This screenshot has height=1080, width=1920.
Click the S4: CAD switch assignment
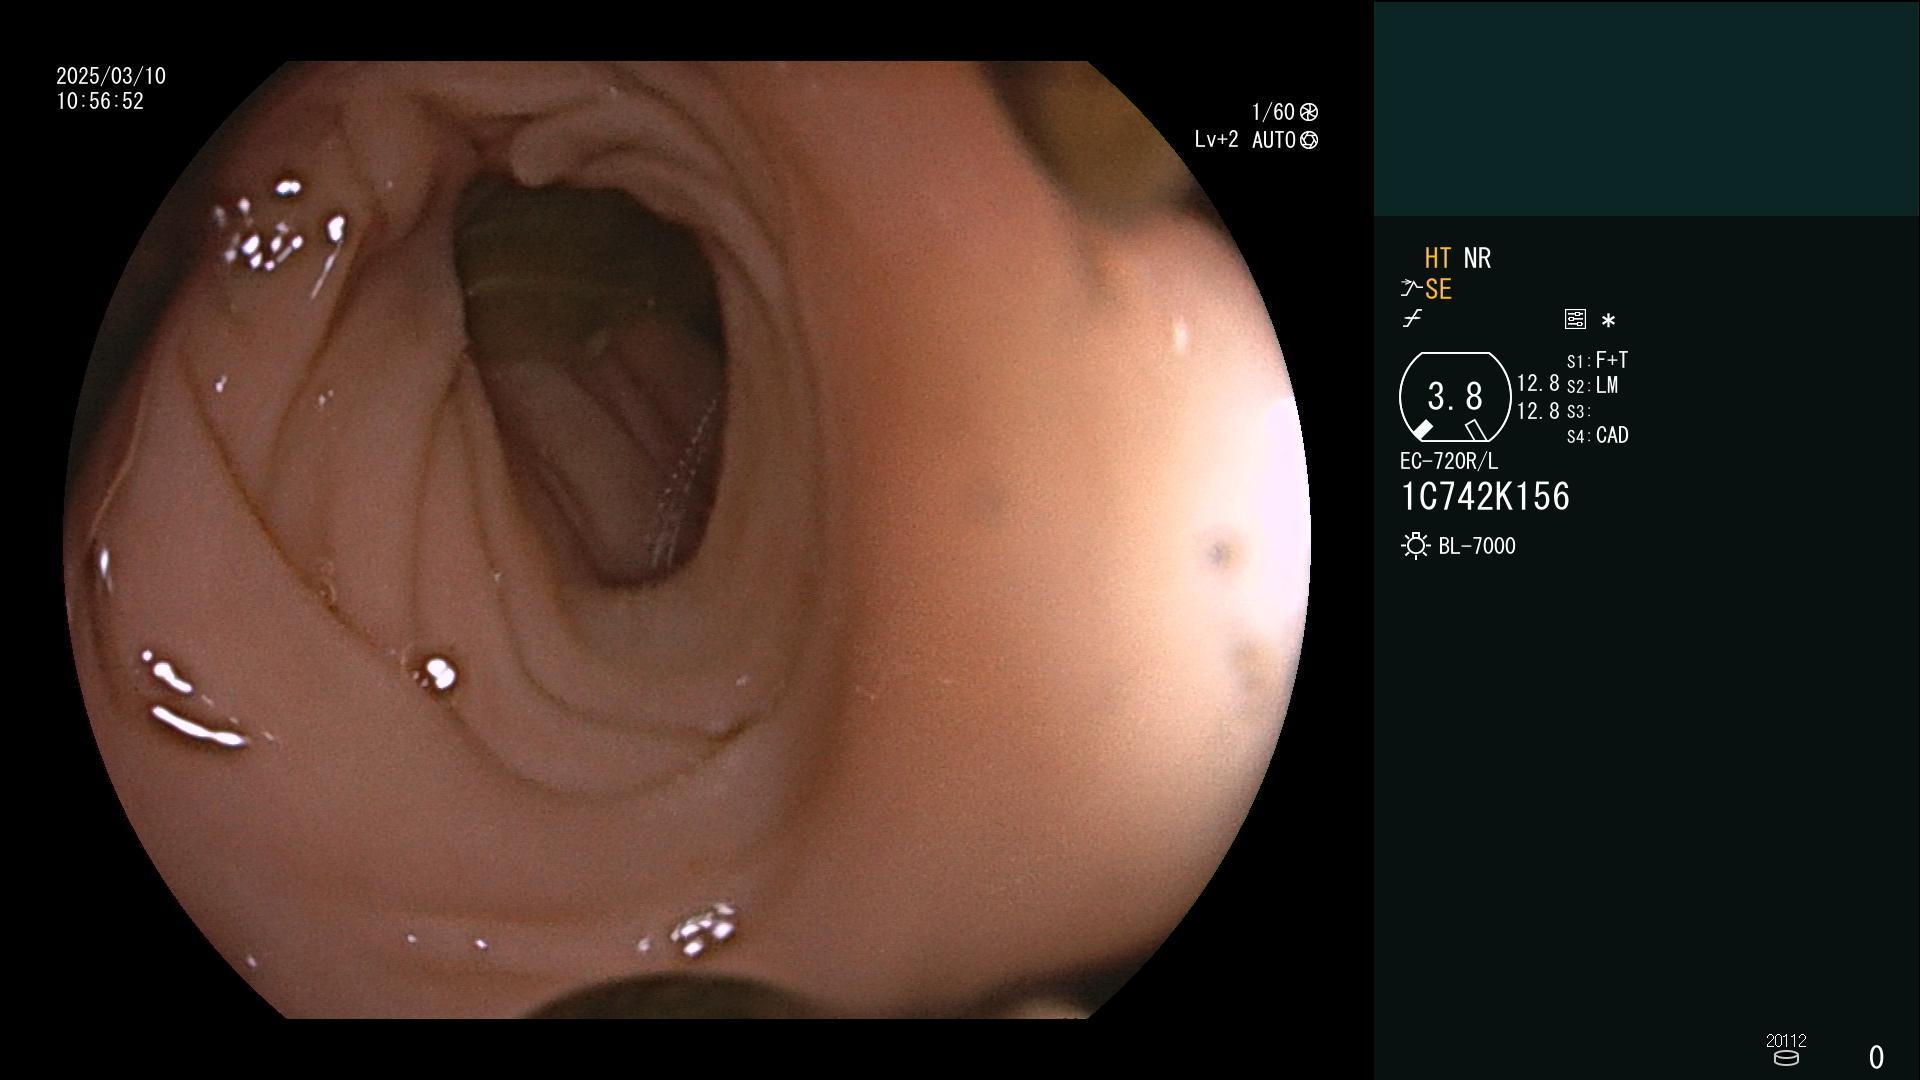(x=1597, y=435)
